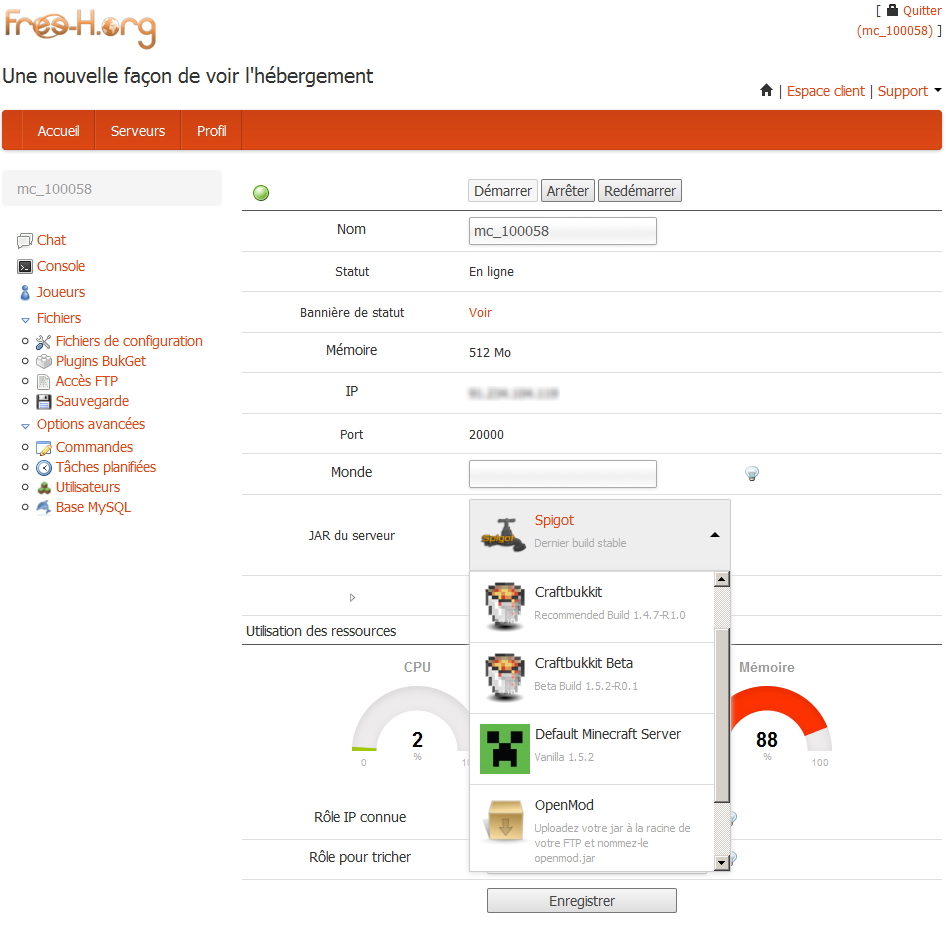Click the lock icon beside Quitter
The width and height of the screenshot is (946, 949).
892,10
